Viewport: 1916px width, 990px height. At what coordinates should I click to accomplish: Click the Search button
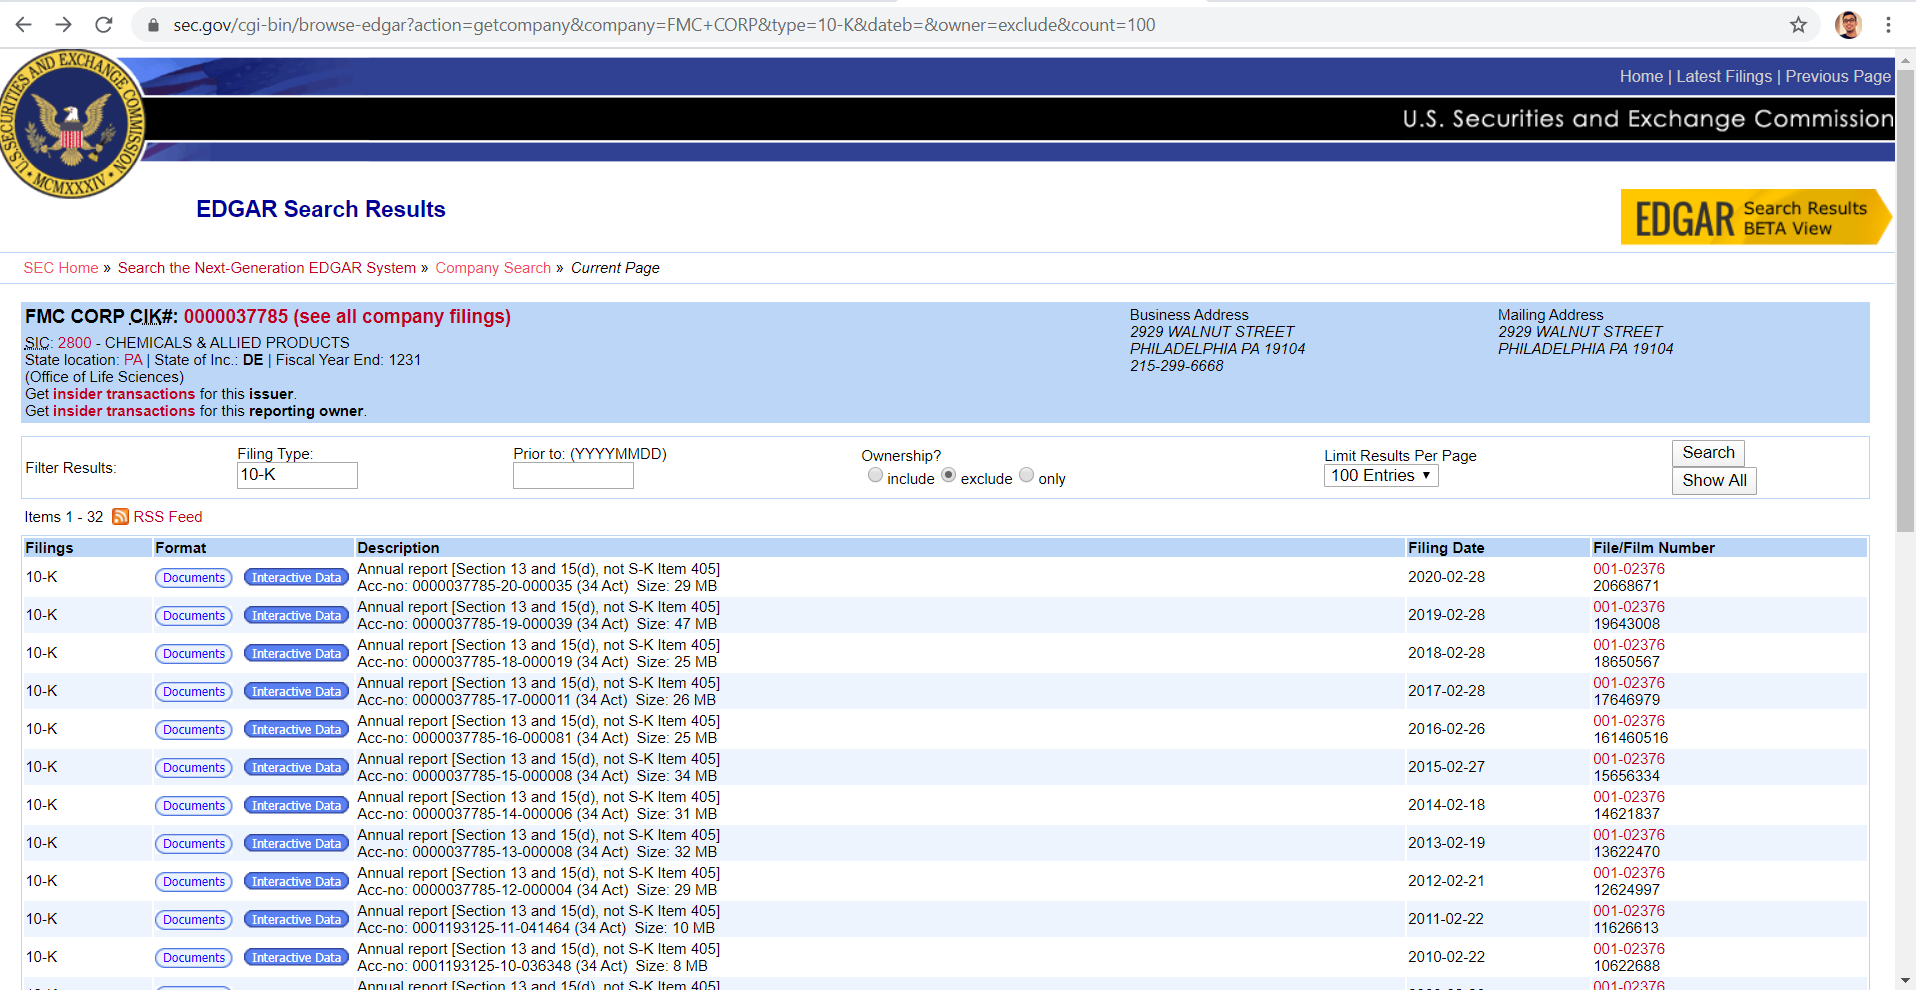coord(1708,453)
